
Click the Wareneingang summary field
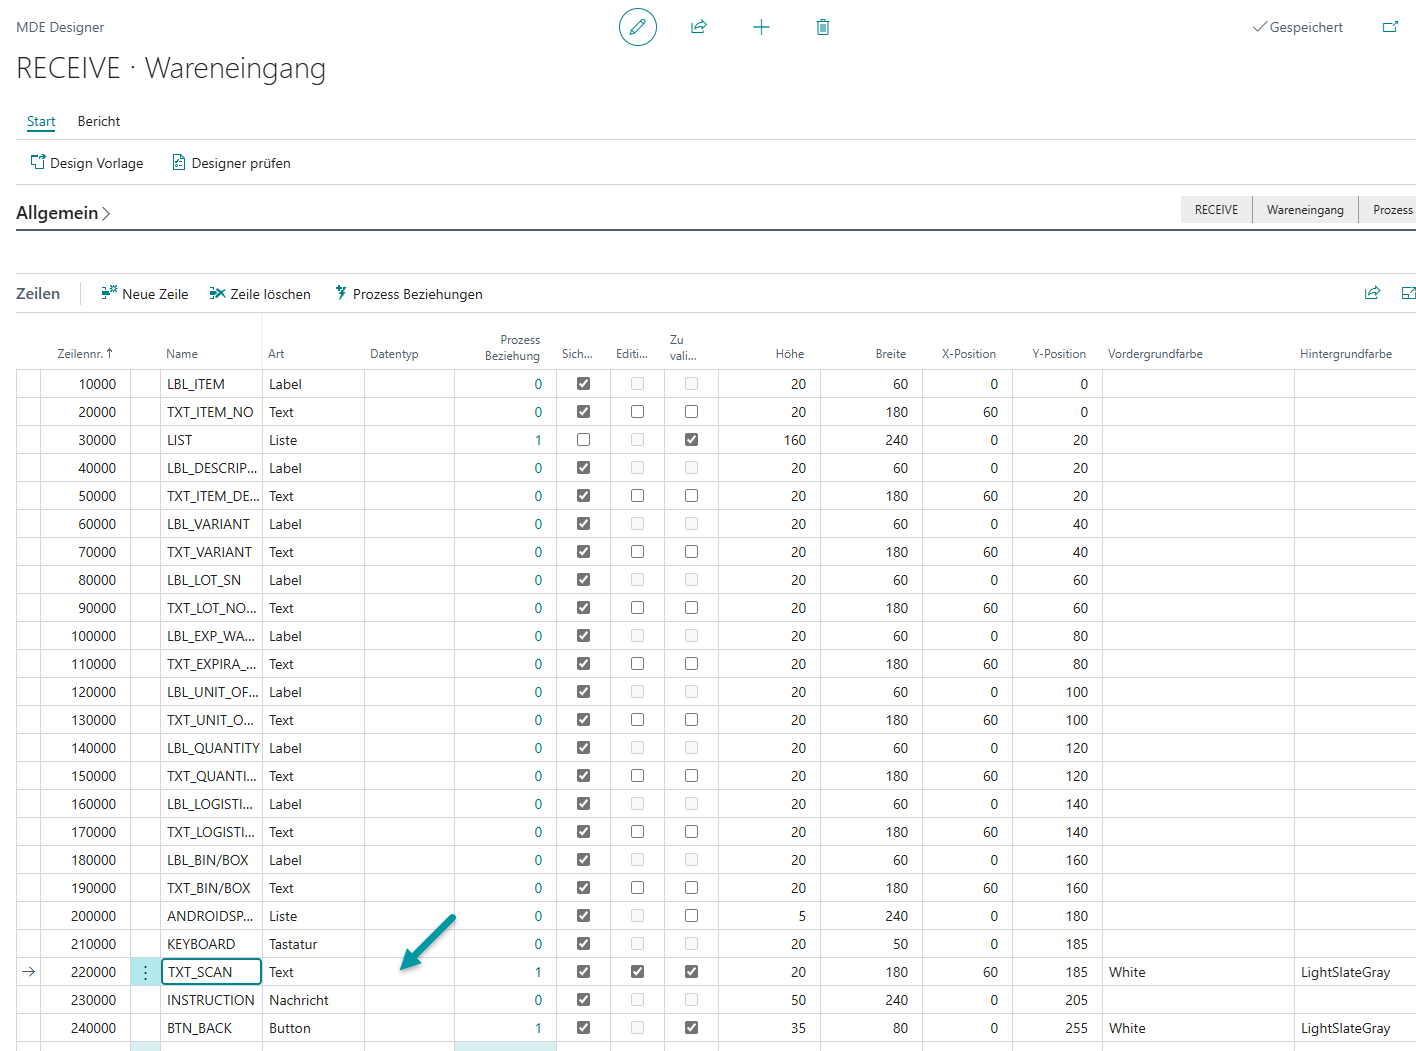[x=1305, y=210]
